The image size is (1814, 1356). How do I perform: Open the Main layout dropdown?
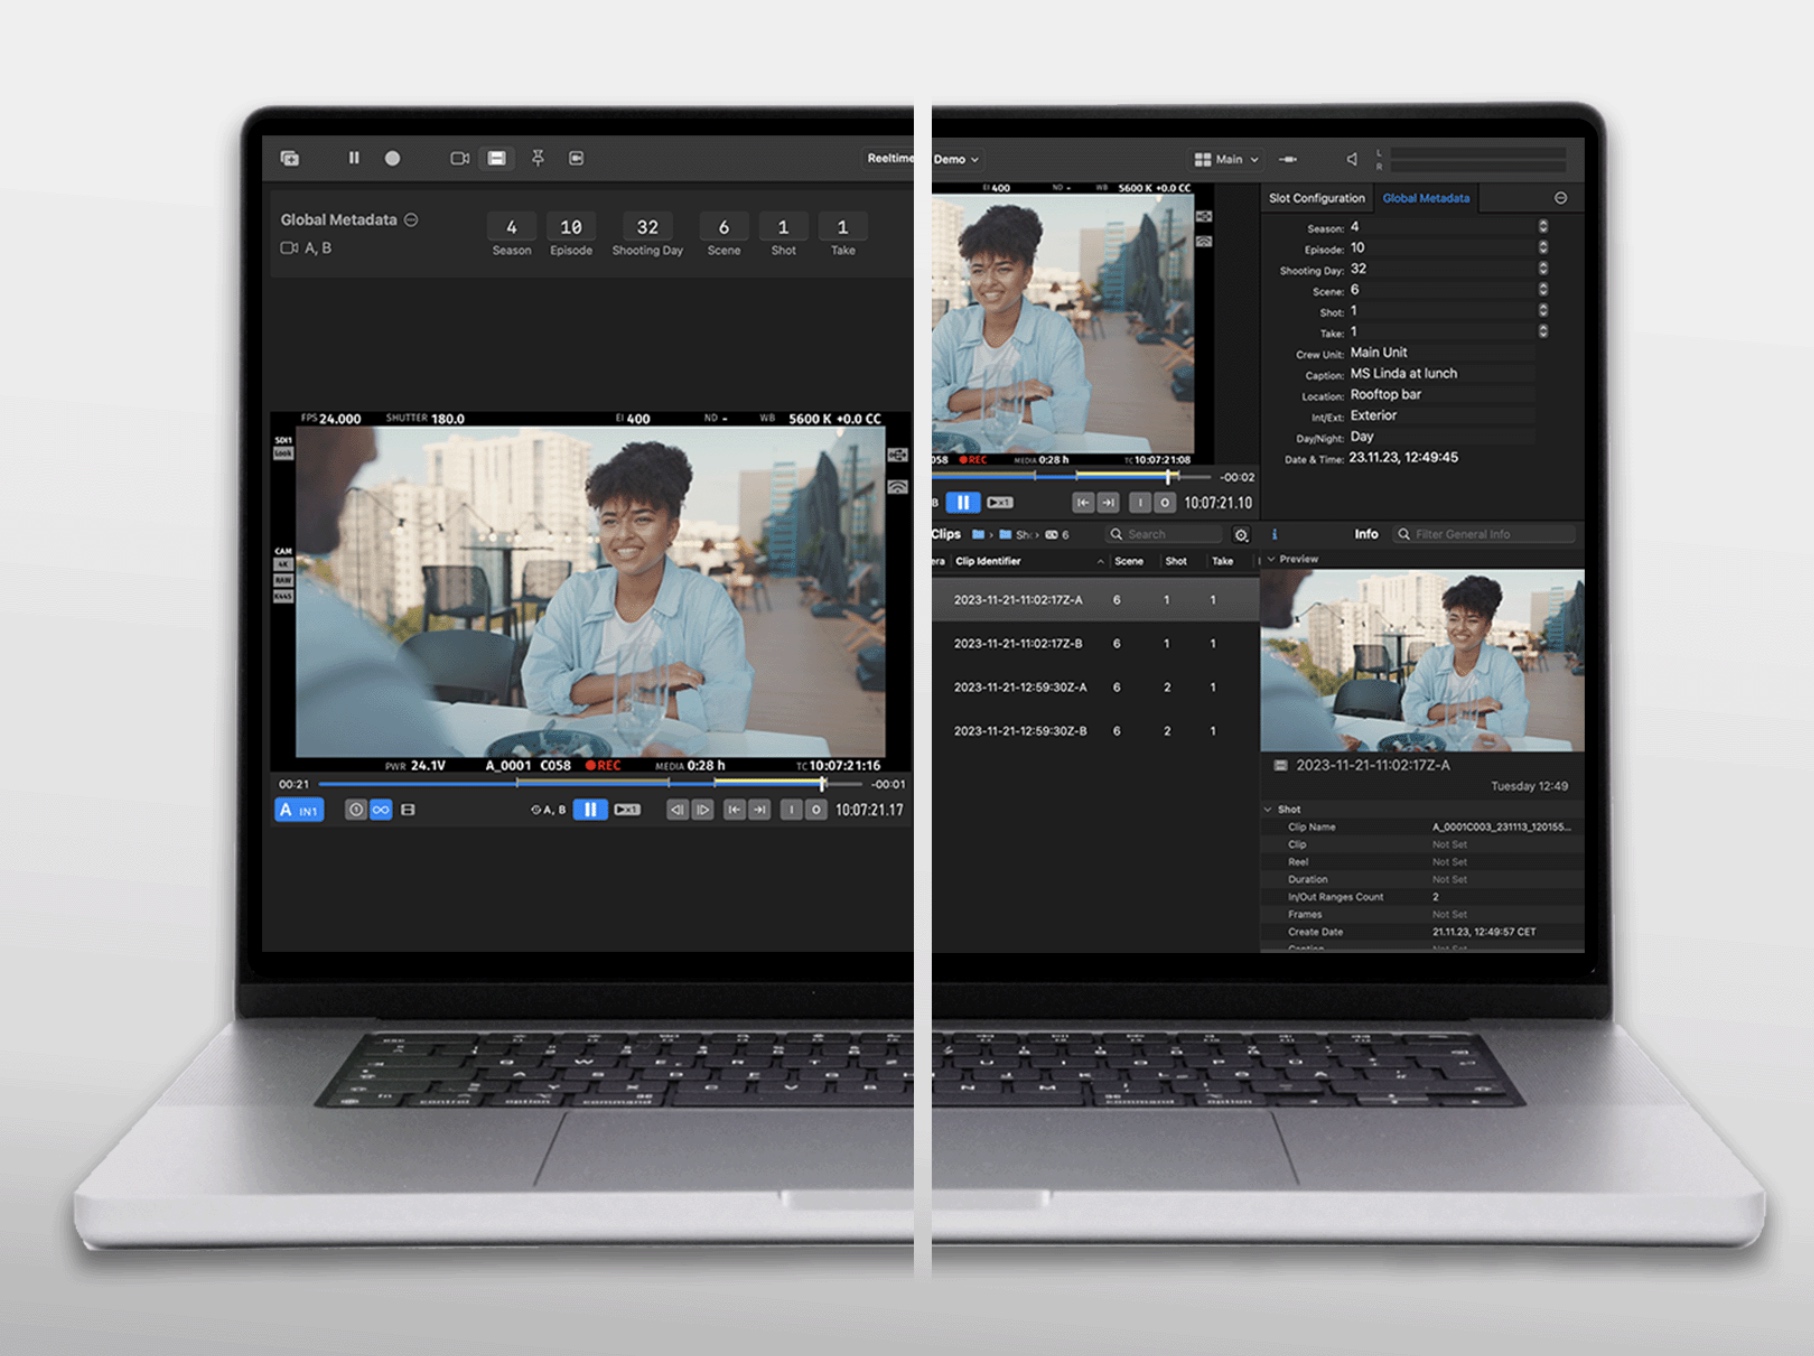1226,159
